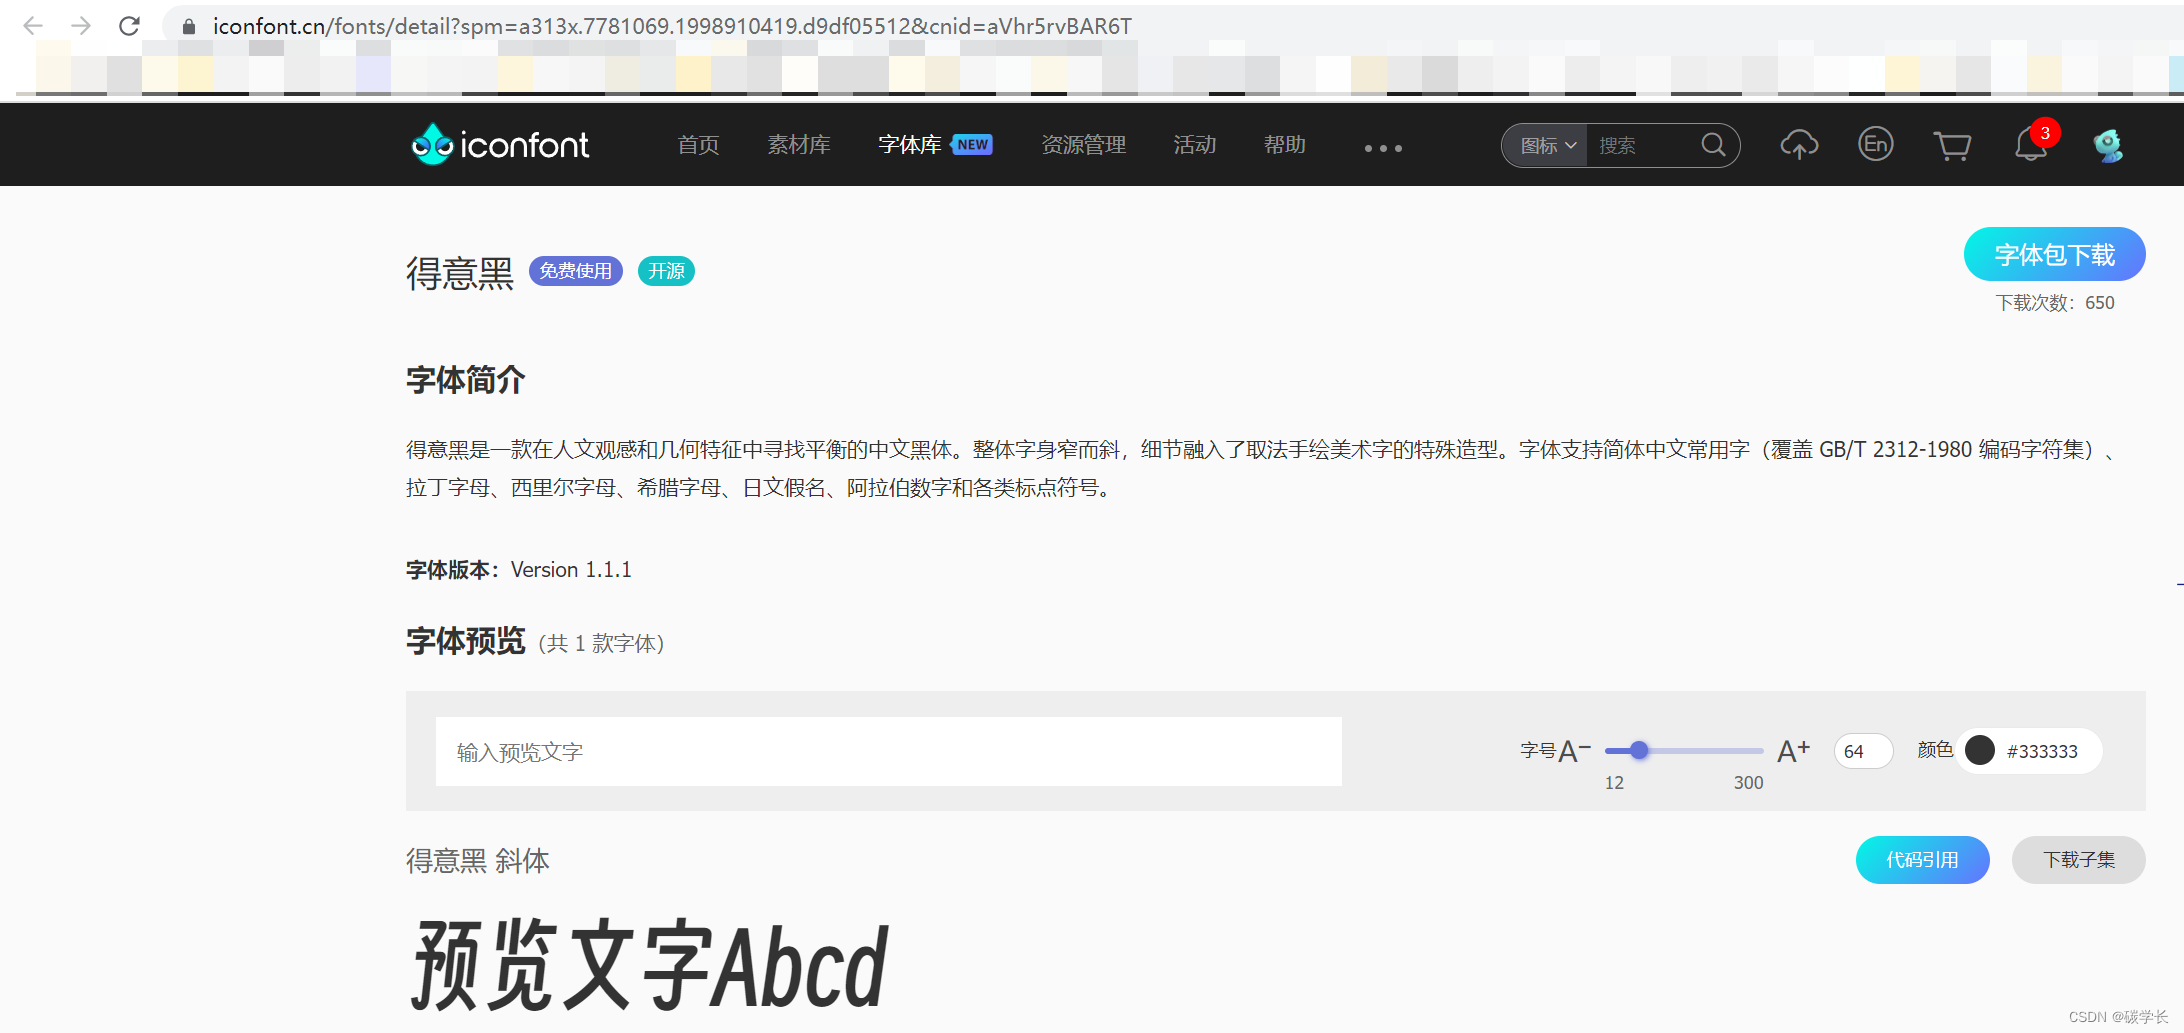Click the 得意黑 font title
The image size is (2184, 1033).
pyautogui.click(x=459, y=272)
